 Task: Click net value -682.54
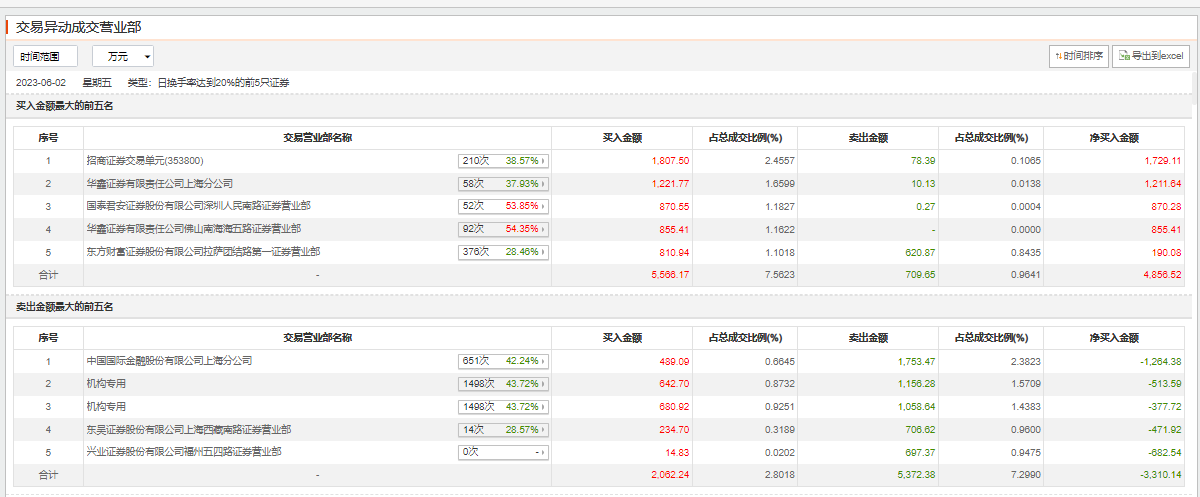(1165, 454)
